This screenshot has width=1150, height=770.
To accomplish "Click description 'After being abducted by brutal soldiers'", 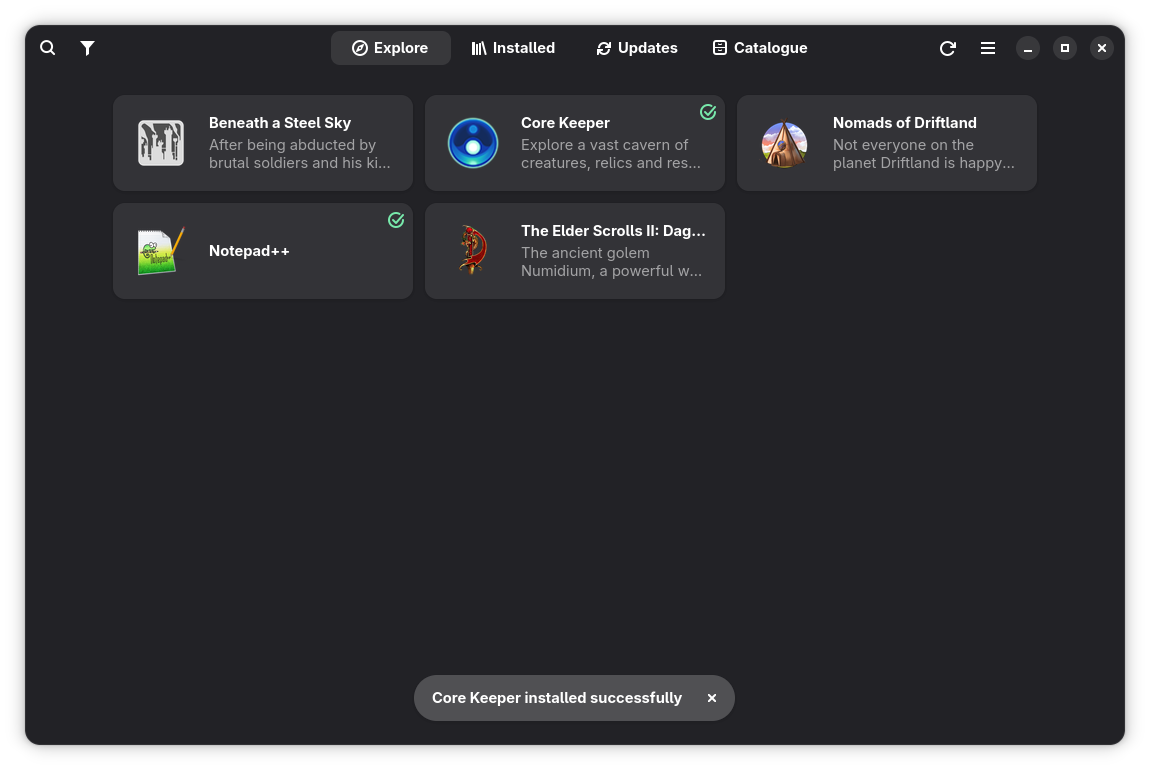I will 299,154.
